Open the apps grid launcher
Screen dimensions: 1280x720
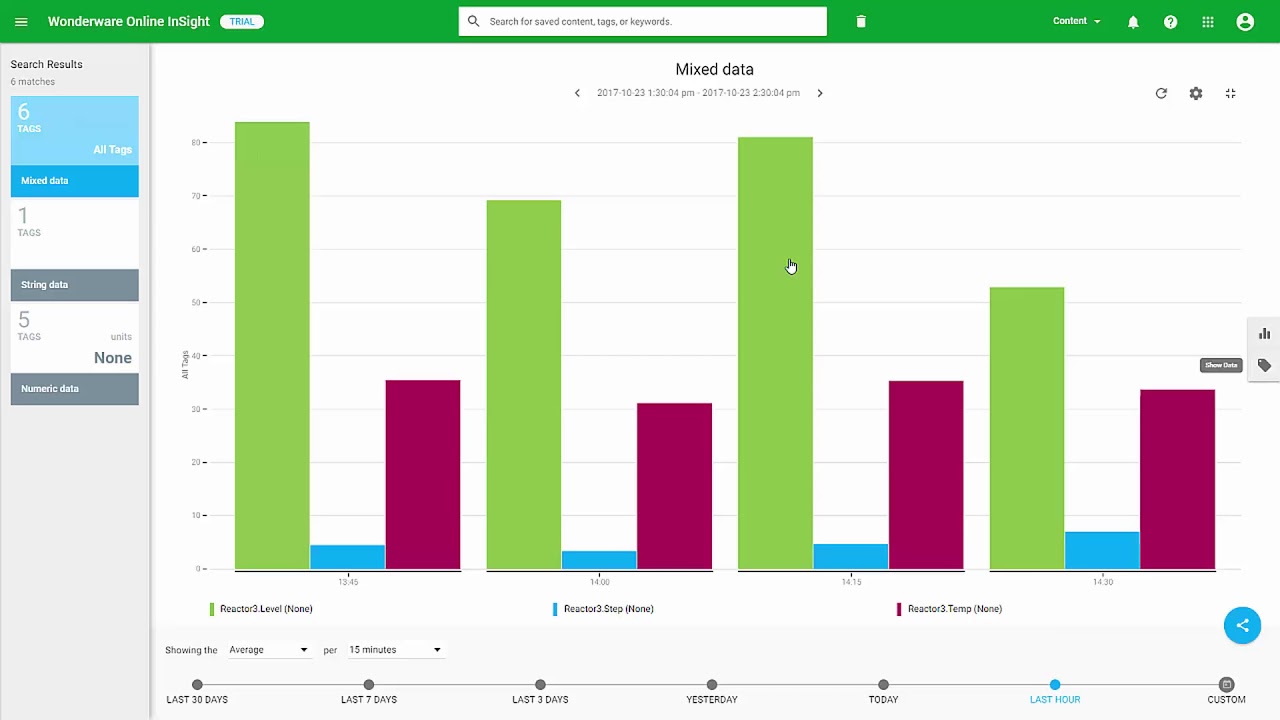1208,22
